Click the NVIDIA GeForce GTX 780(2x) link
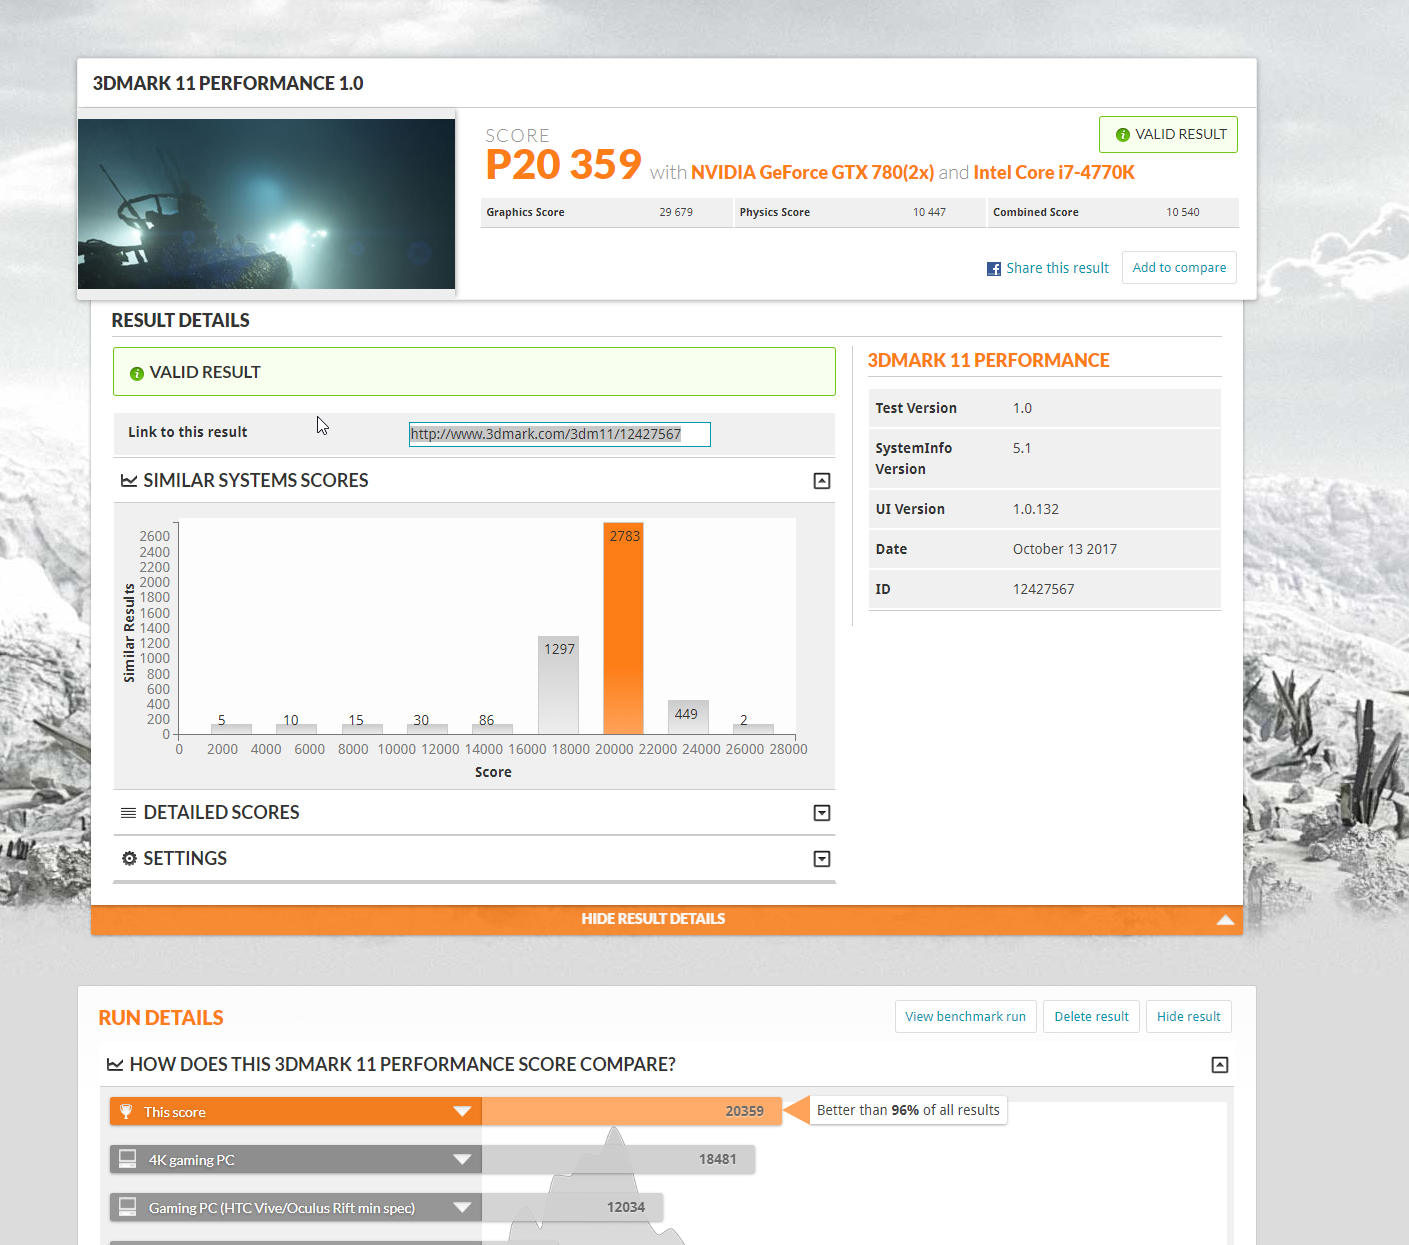 click(x=812, y=172)
